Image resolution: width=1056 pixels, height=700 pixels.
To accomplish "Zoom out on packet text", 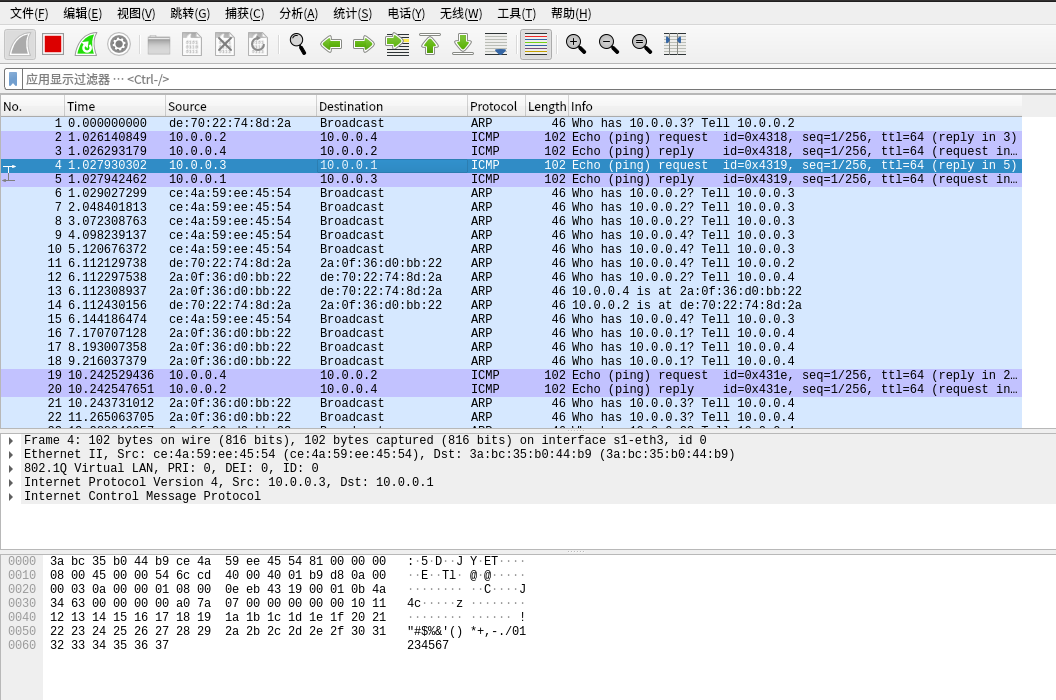I will (x=609, y=44).
